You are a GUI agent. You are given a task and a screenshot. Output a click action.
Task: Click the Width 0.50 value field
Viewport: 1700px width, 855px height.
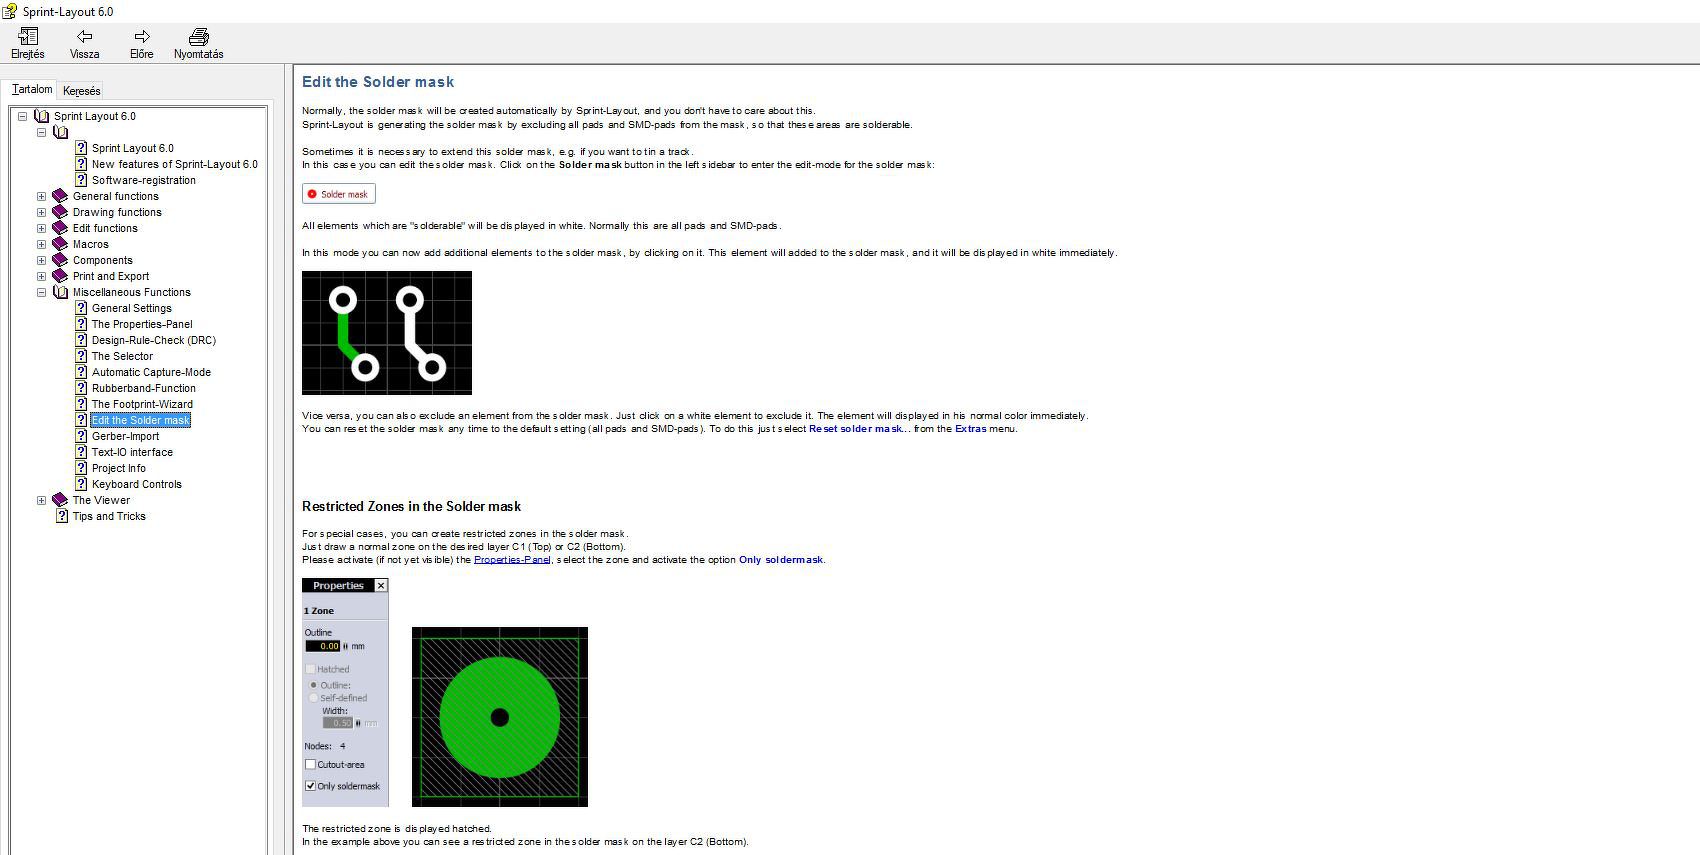coord(338,723)
